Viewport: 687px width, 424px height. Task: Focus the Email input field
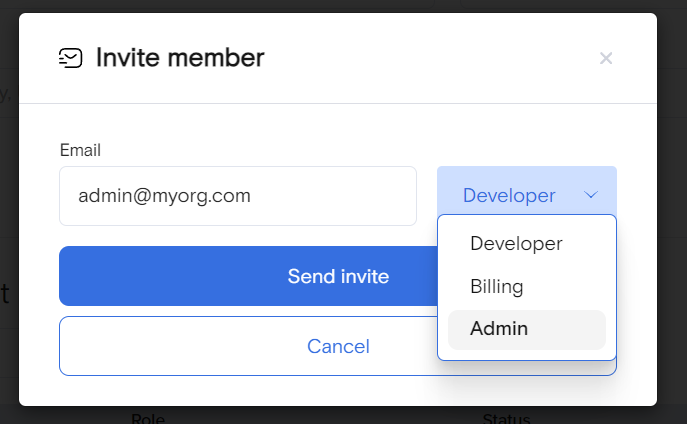coord(330,196)
